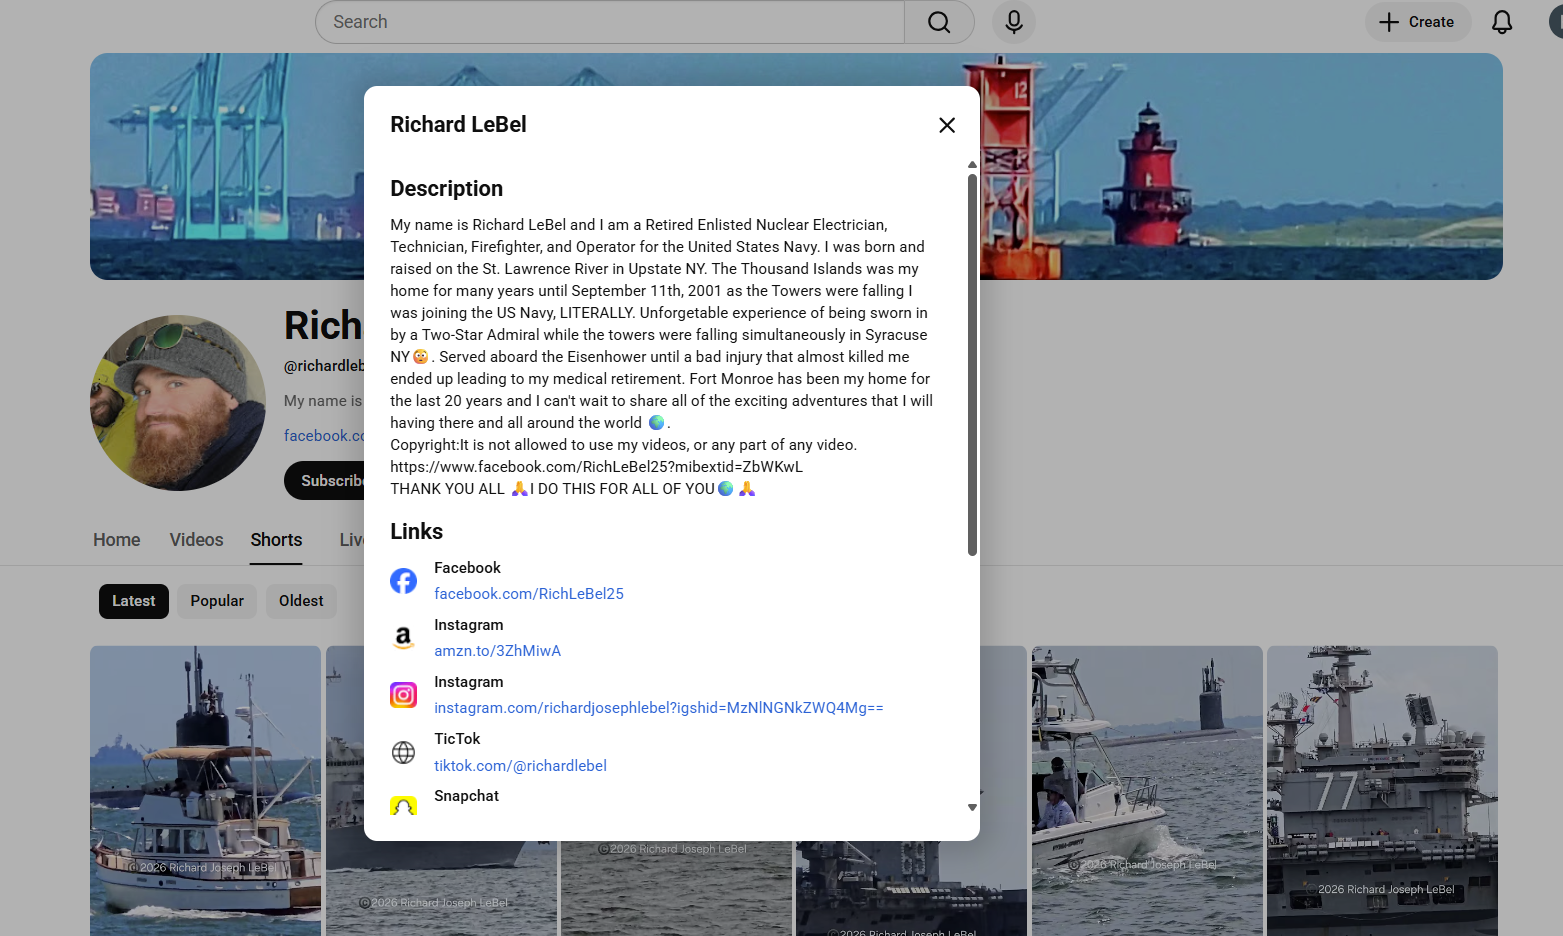The image size is (1563, 936).
Task: Select the Latest filter chip
Action: pyautogui.click(x=134, y=601)
